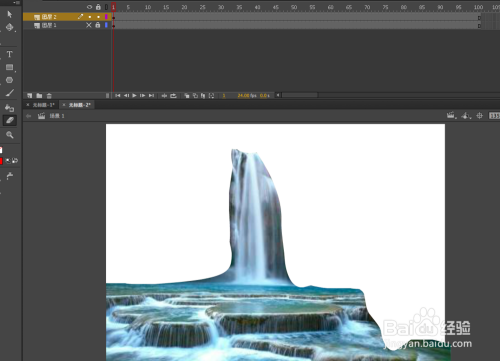Select the Paint Bucket tool
Image resolution: width=500 pixels, height=361 pixels.
9,108
